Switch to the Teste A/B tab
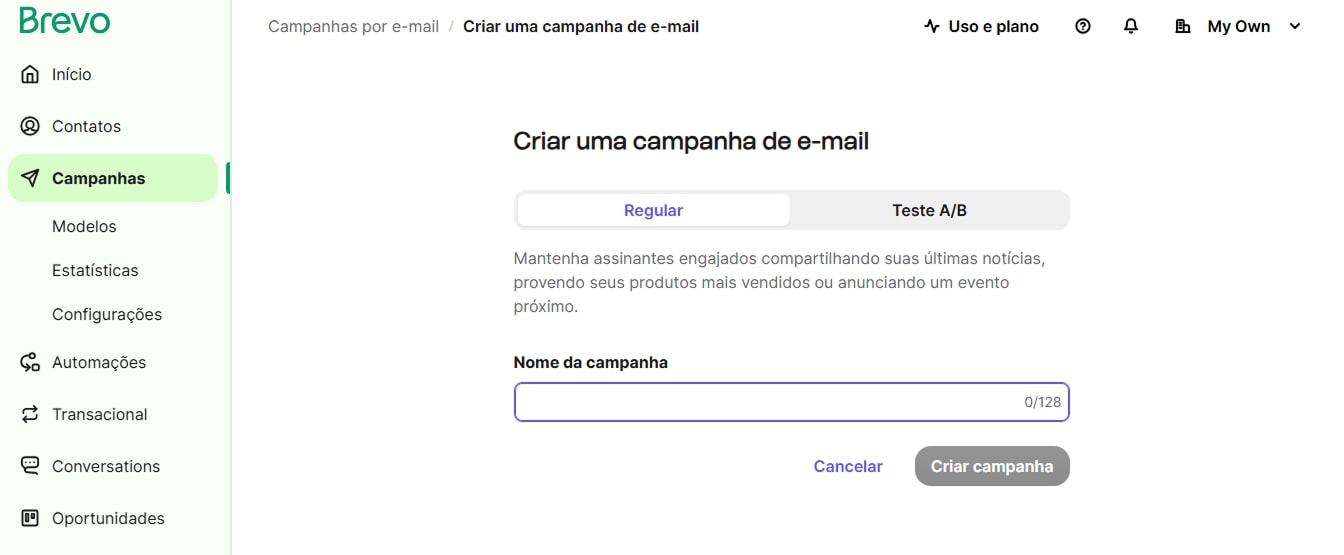Screen dimensions: 1344x555 [929, 210]
